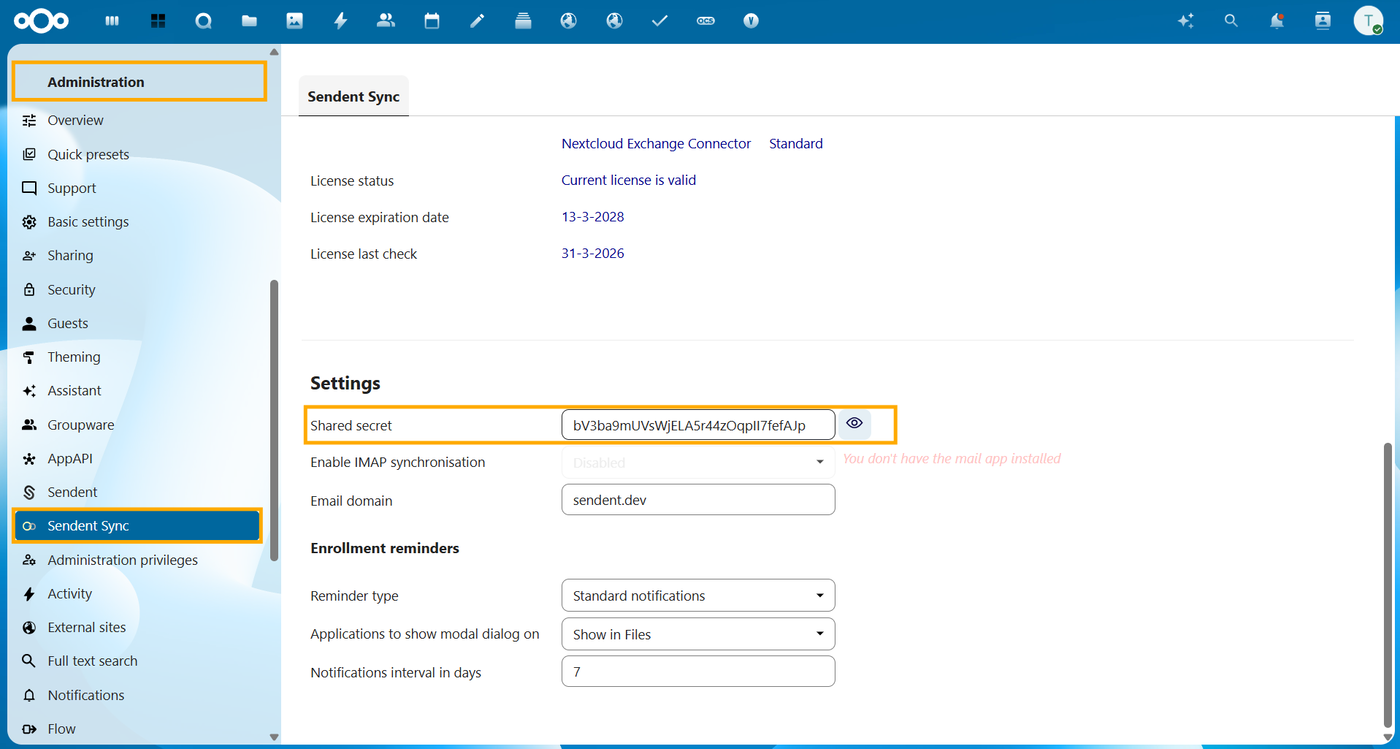Open the Reminder type dropdown
This screenshot has height=749, width=1400.
[698, 596]
